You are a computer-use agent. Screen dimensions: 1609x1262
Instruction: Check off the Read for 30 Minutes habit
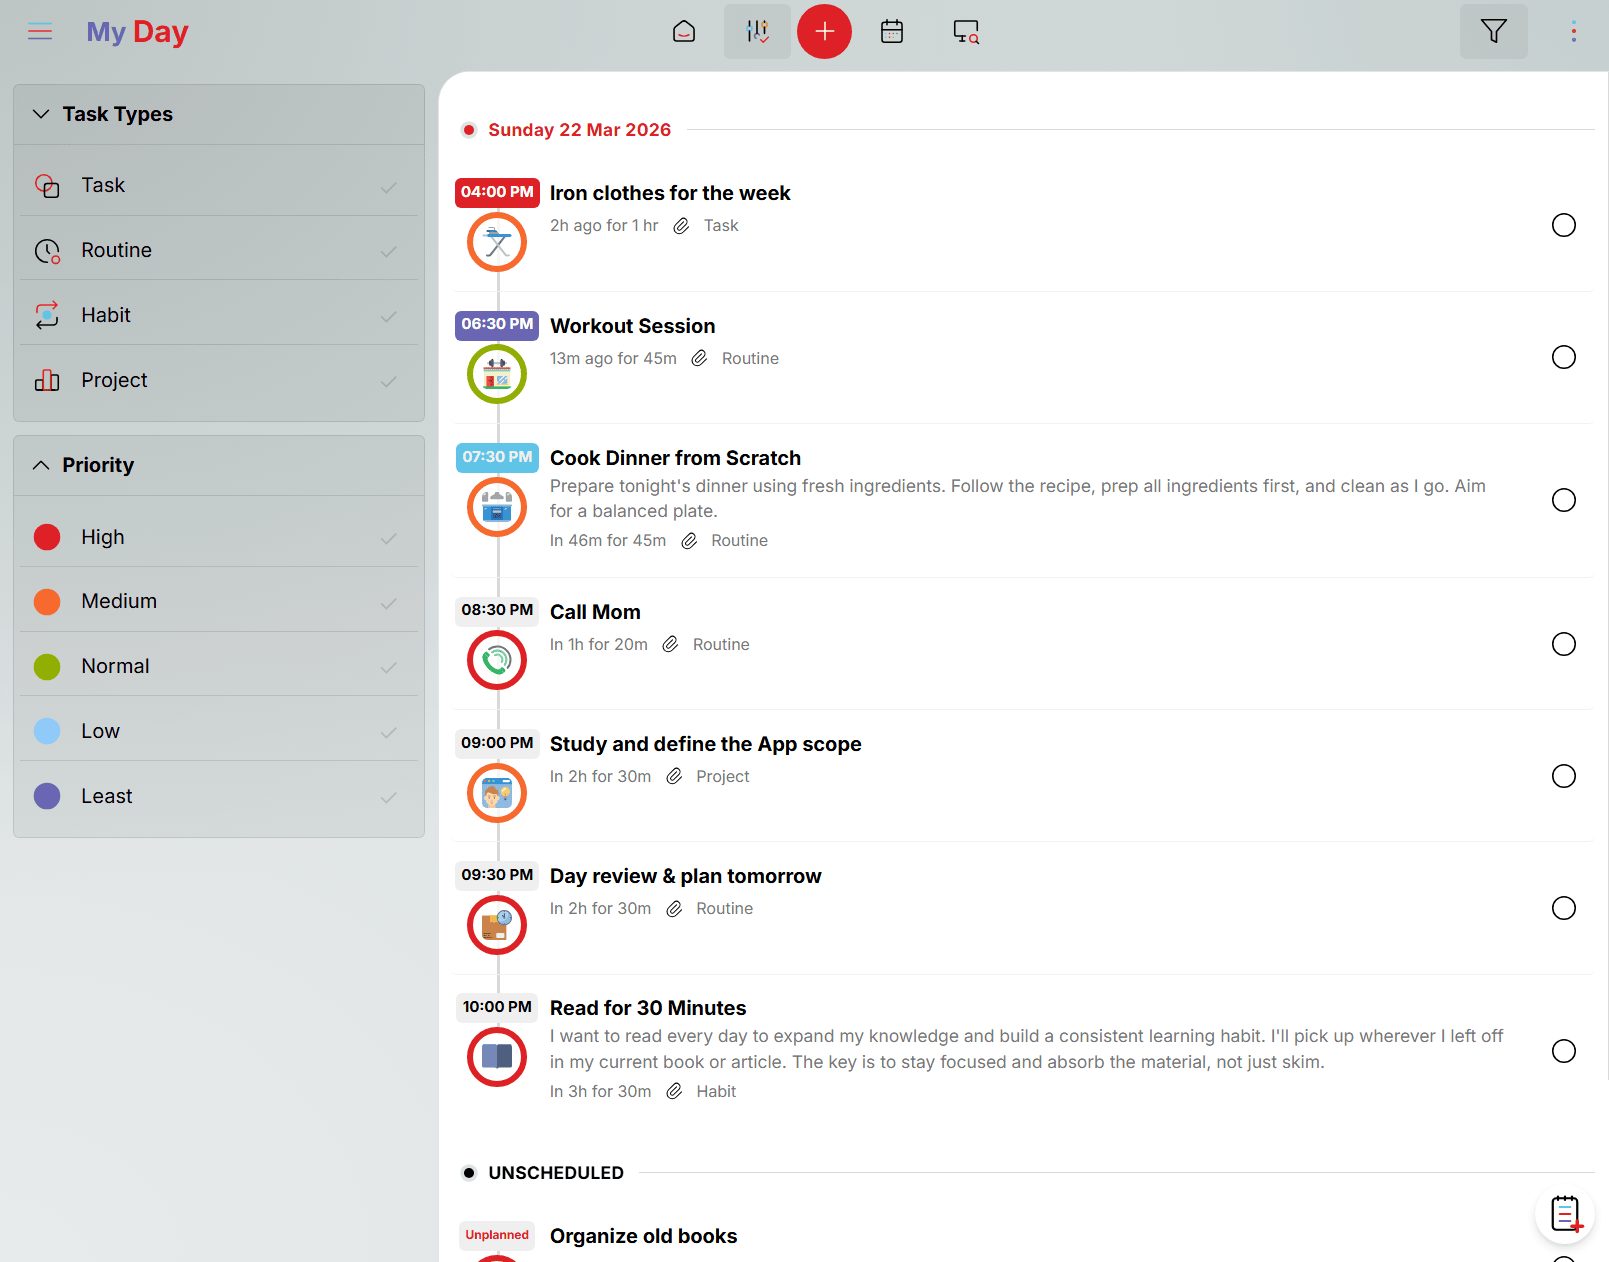(x=1563, y=1051)
